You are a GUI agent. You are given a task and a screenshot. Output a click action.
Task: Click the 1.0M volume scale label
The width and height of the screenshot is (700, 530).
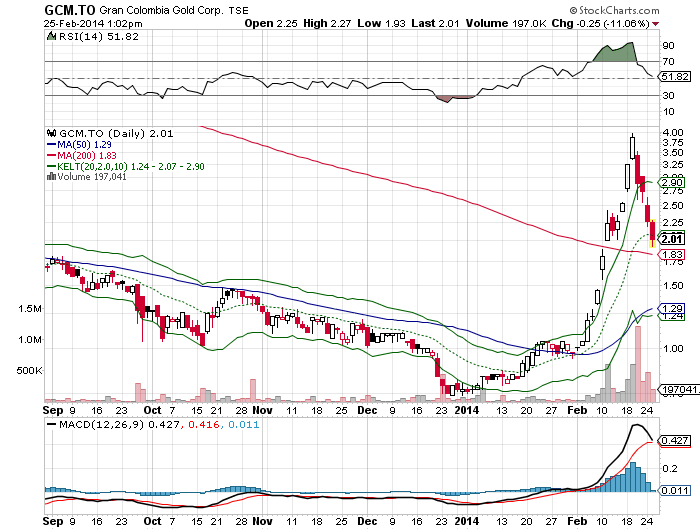click(30, 340)
